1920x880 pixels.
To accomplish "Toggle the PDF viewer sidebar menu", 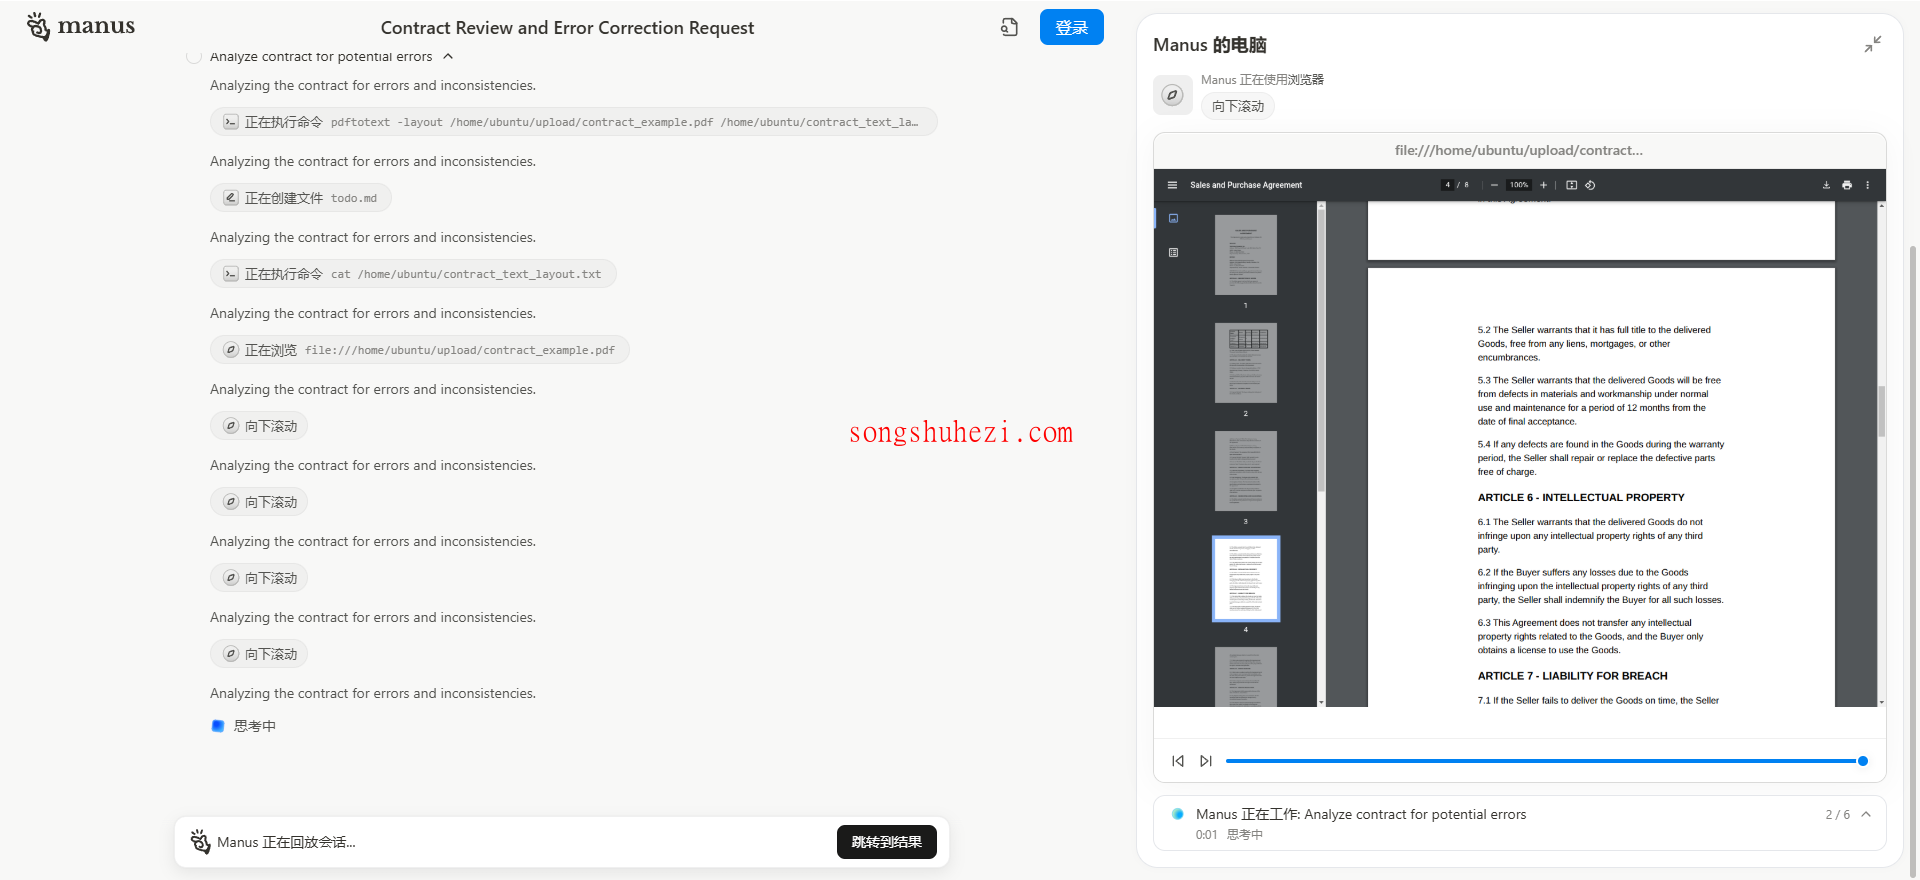I will coord(1172,185).
